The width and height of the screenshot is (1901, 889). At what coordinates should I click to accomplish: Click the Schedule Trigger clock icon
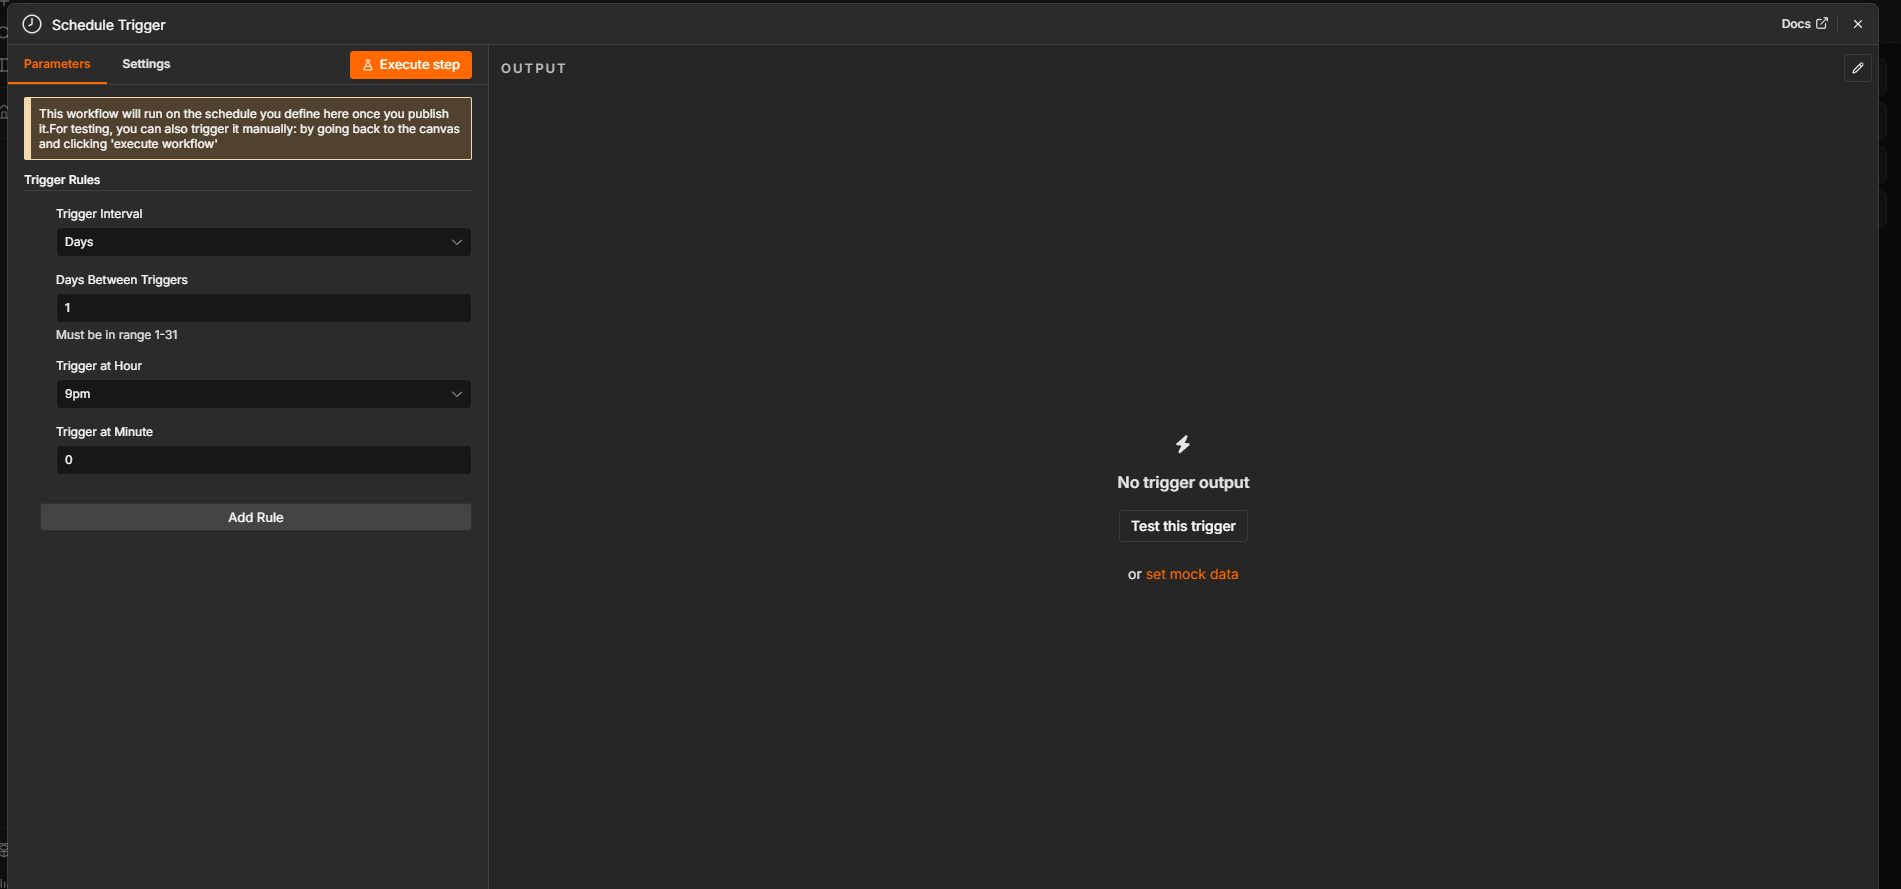pyautogui.click(x=32, y=24)
